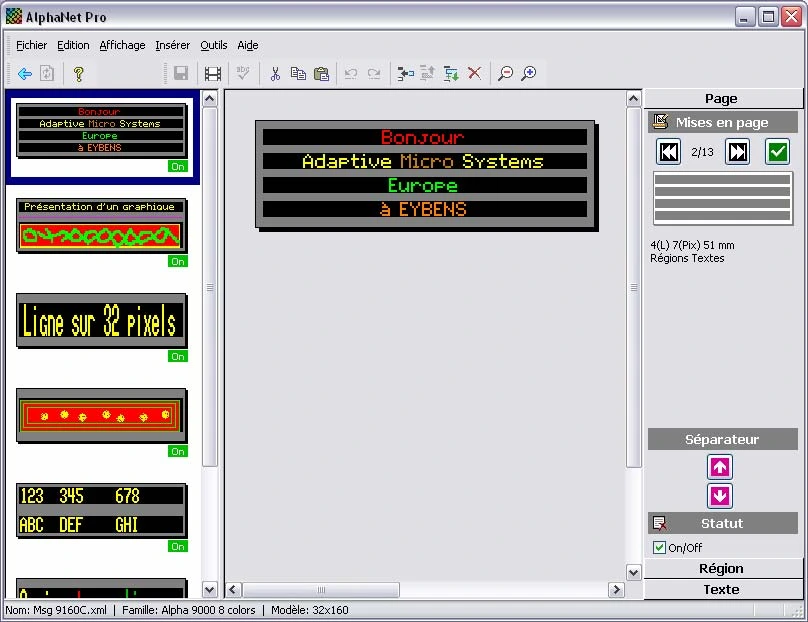This screenshot has height=622, width=808.
Task: Click thumbnail list scroll down arrow
Action: [x=210, y=589]
